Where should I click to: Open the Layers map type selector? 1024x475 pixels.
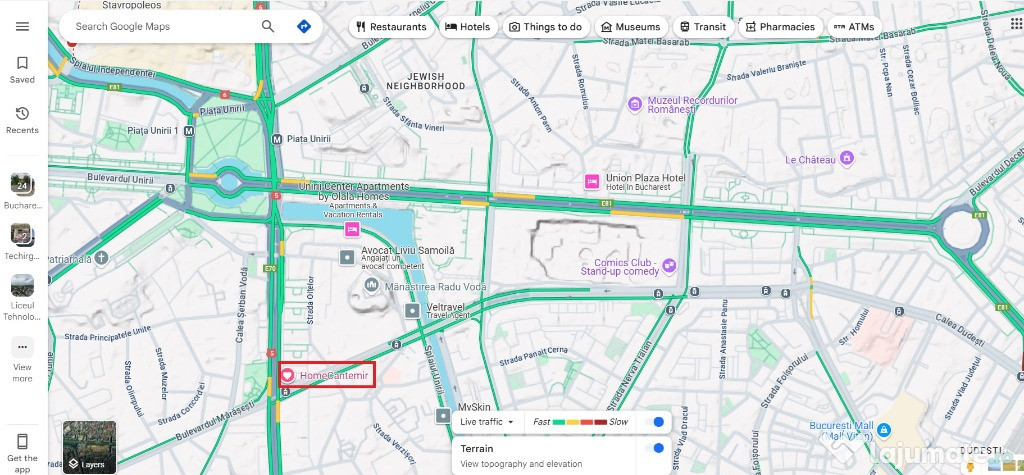point(89,448)
